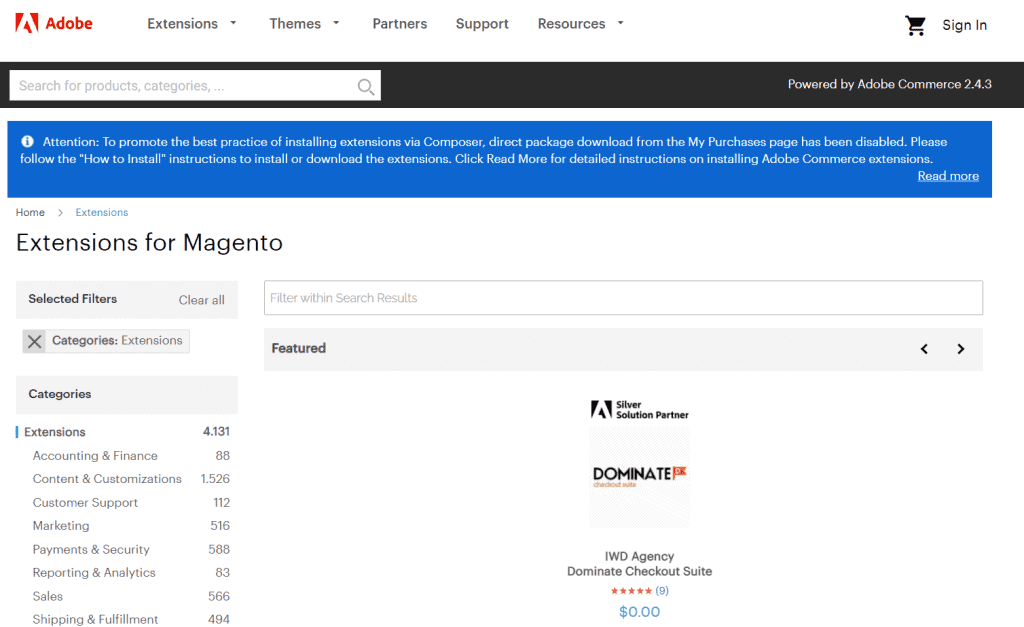Expand the Themes menu dropdown arrow
The width and height of the screenshot is (1024, 627).
(336, 23)
